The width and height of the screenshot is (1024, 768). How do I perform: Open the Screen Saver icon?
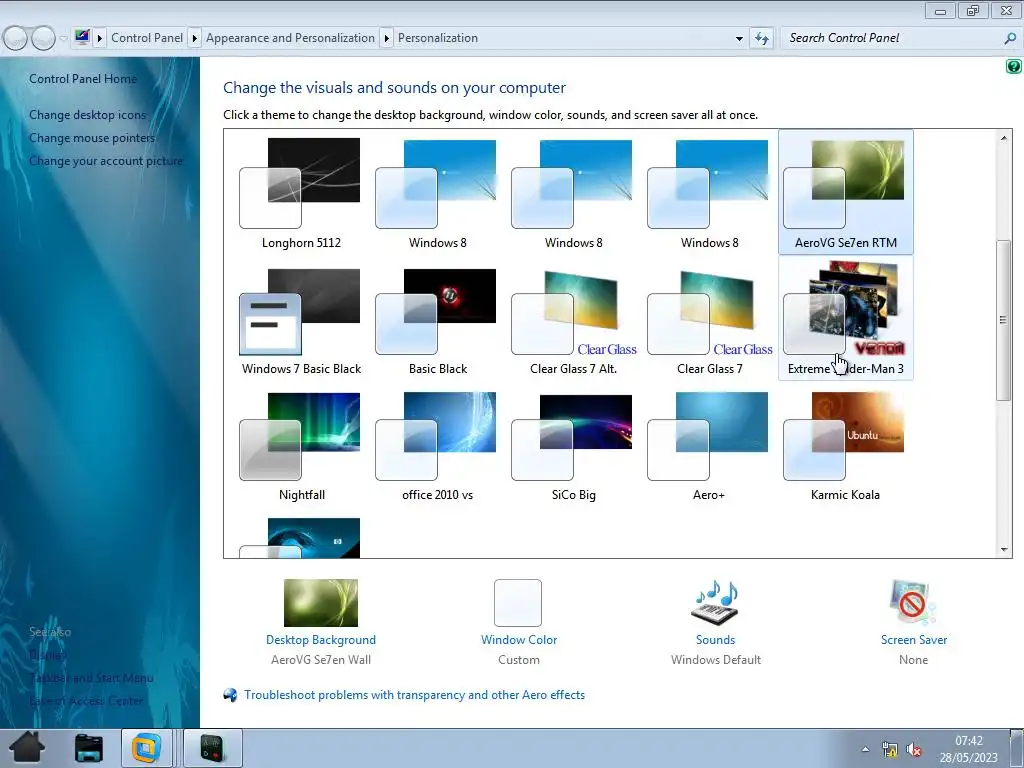point(913,602)
